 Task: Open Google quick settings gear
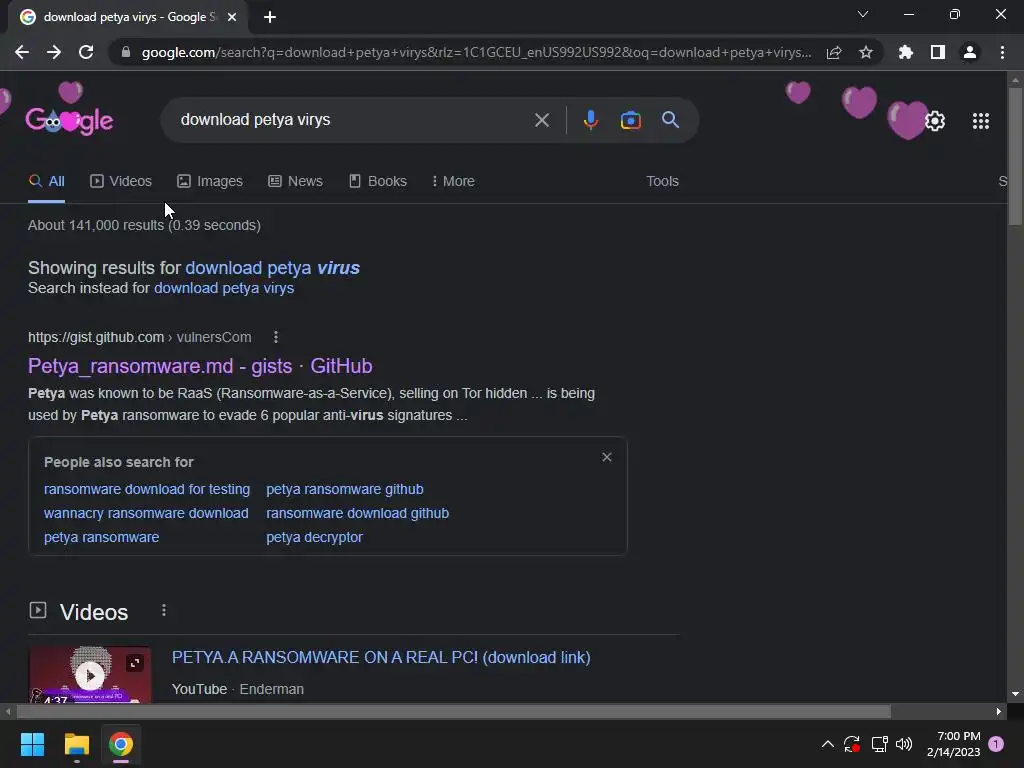[x=935, y=121]
